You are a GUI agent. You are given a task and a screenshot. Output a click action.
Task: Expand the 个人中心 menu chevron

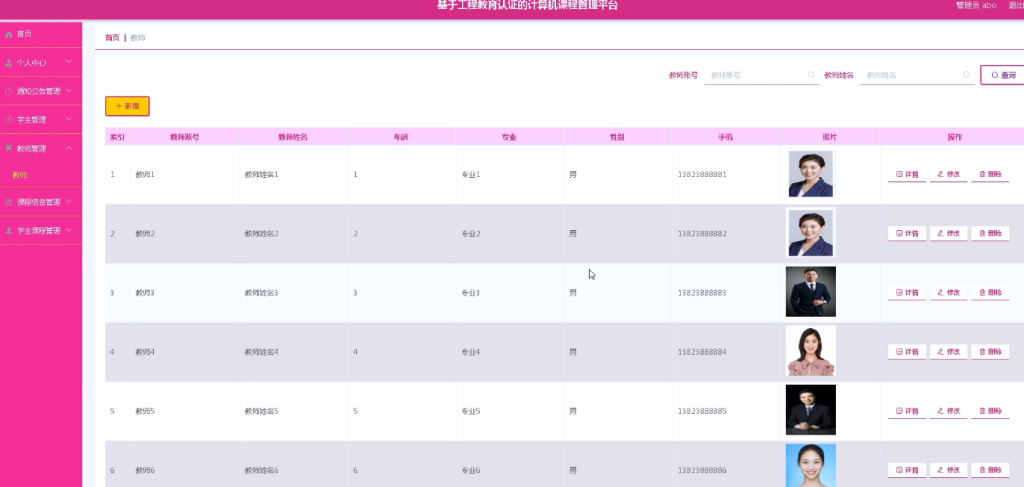pos(69,63)
